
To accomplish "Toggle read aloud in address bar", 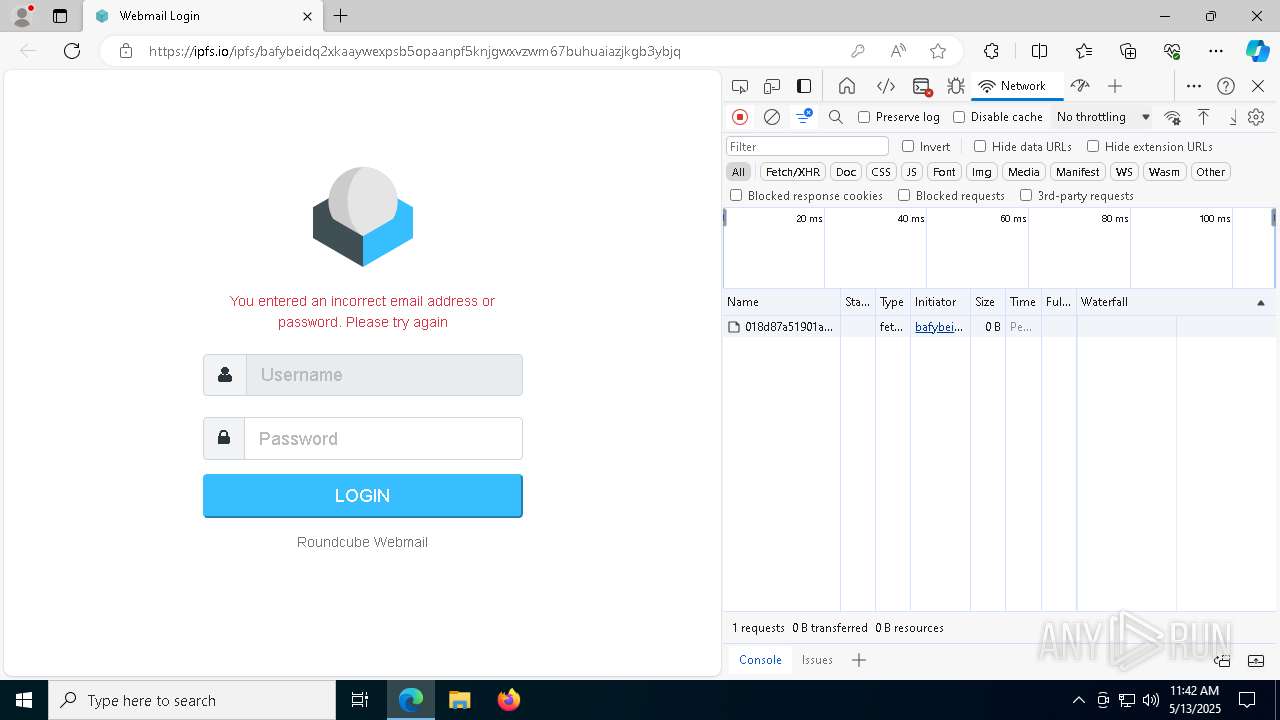I will [x=898, y=51].
